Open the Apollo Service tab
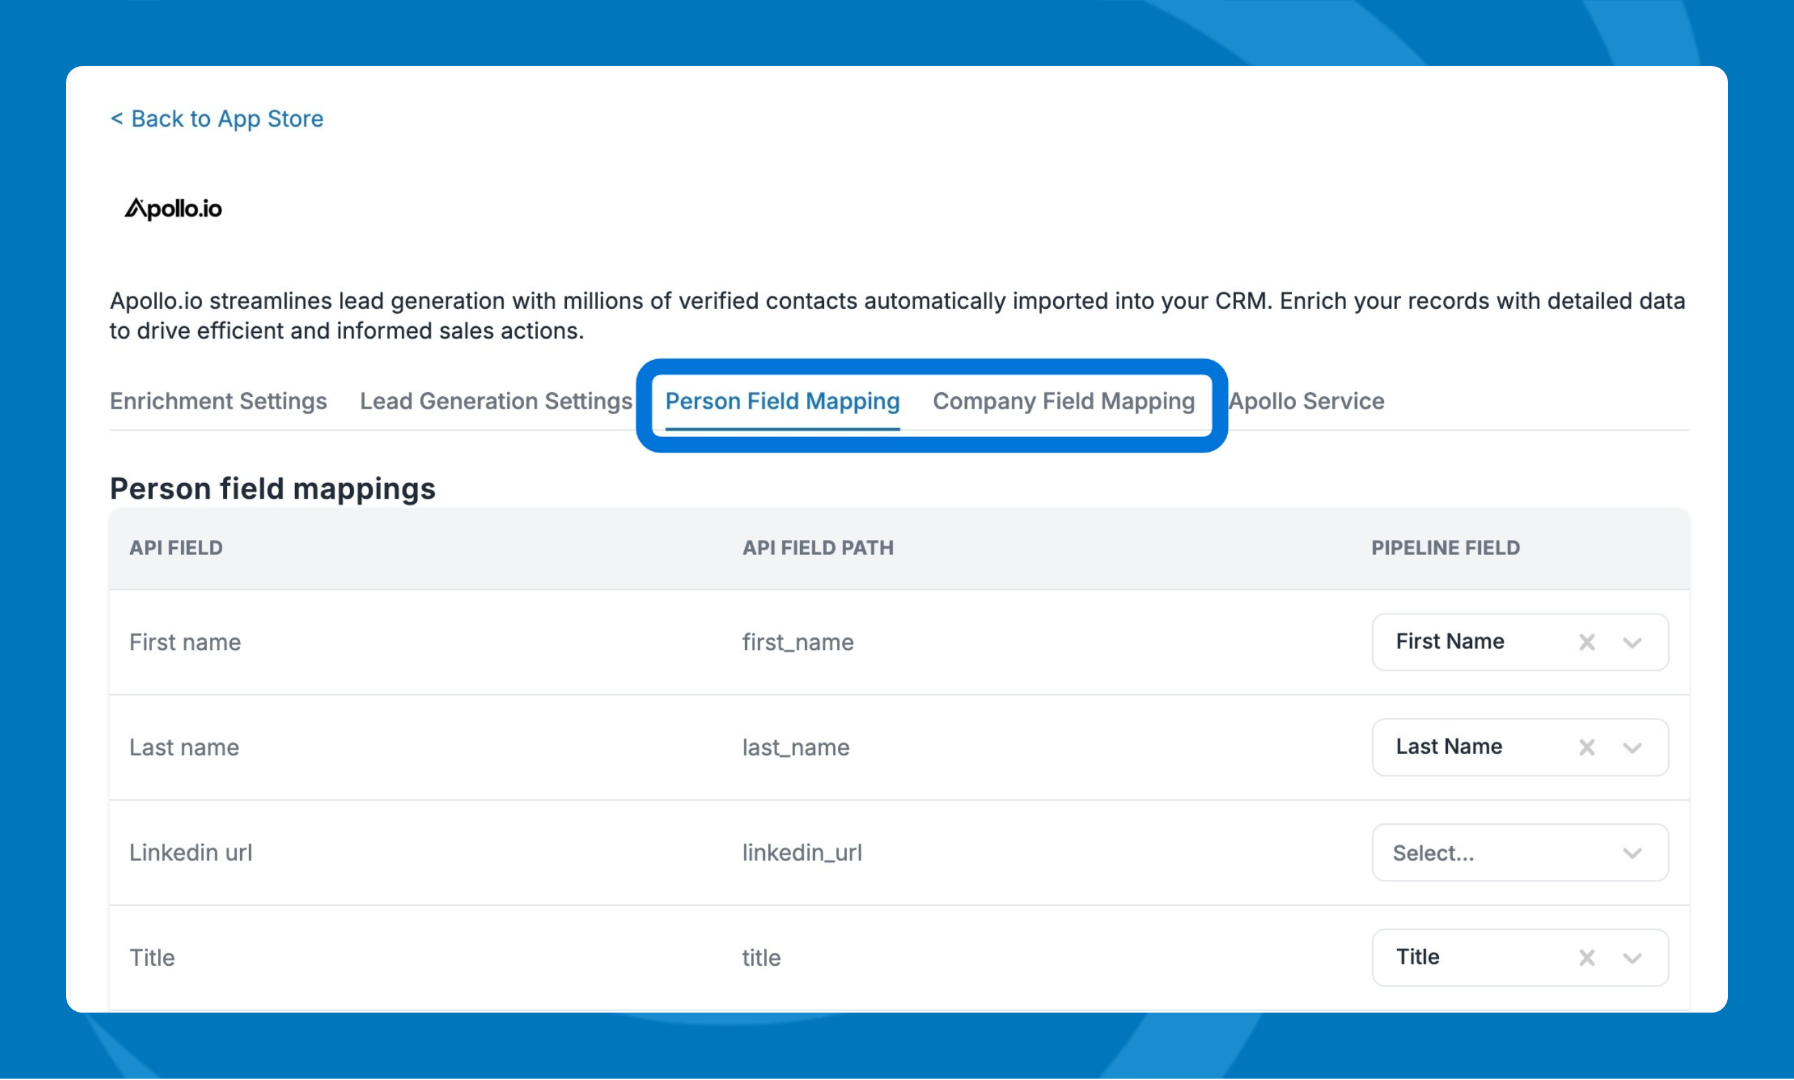The height and width of the screenshot is (1080, 1794). pos(1306,401)
